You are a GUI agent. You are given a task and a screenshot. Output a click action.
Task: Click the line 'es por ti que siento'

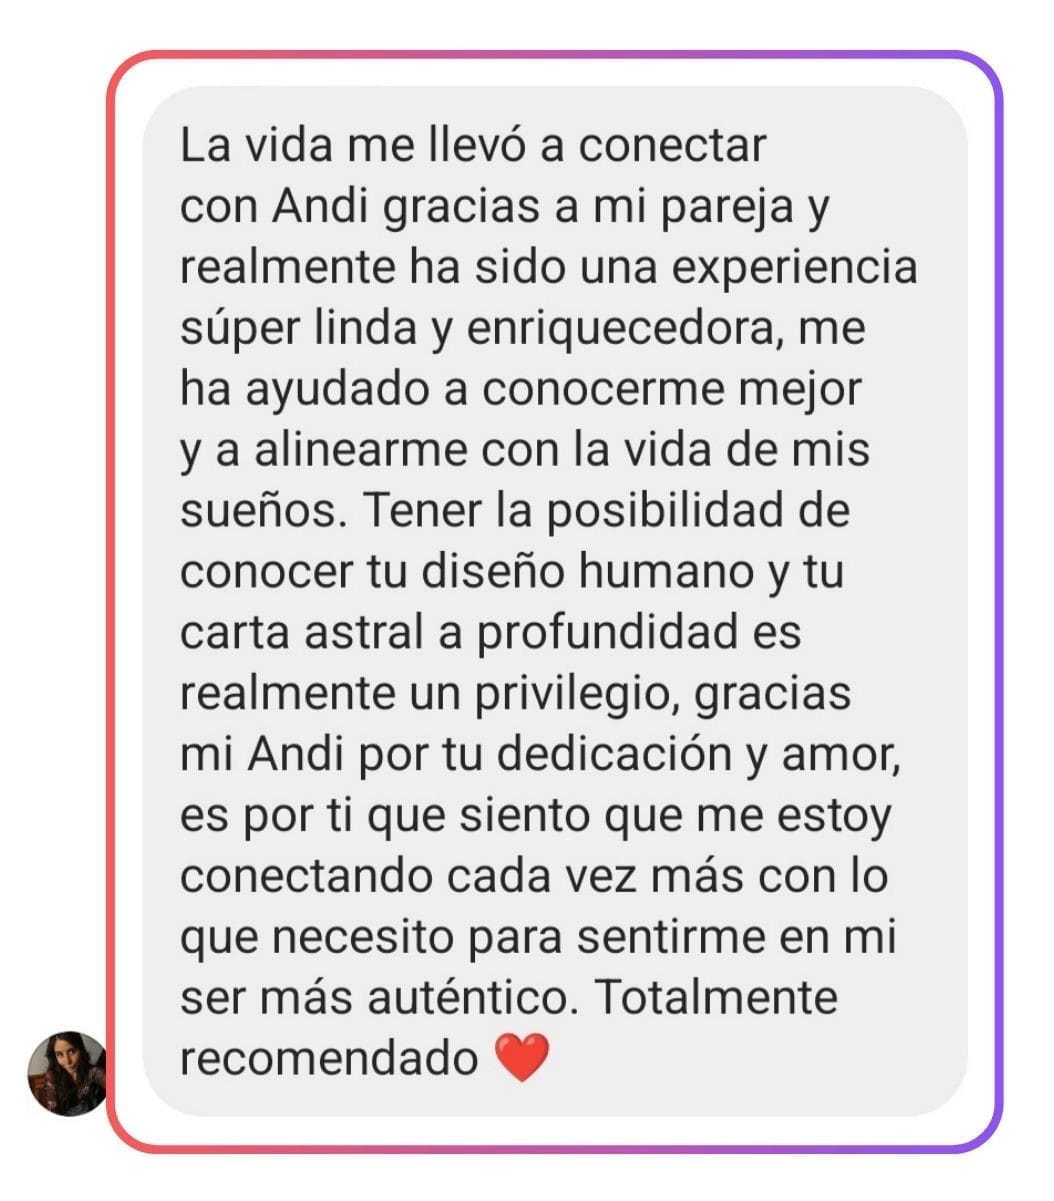(x=400, y=816)
